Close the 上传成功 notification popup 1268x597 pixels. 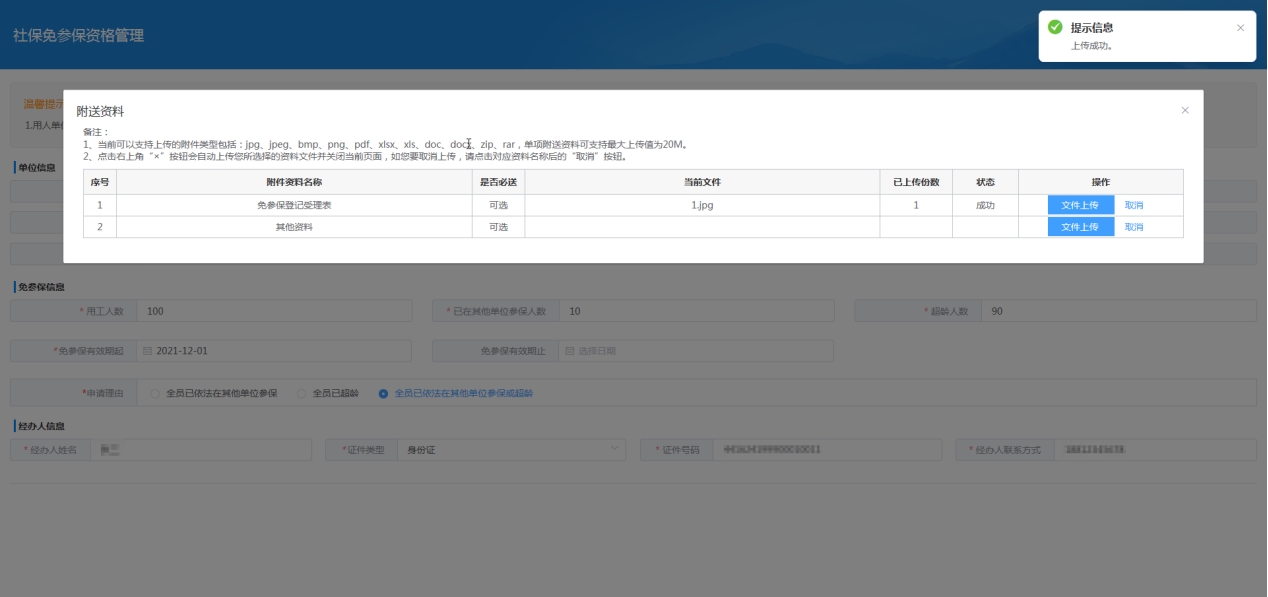(x=1240, y=28)
